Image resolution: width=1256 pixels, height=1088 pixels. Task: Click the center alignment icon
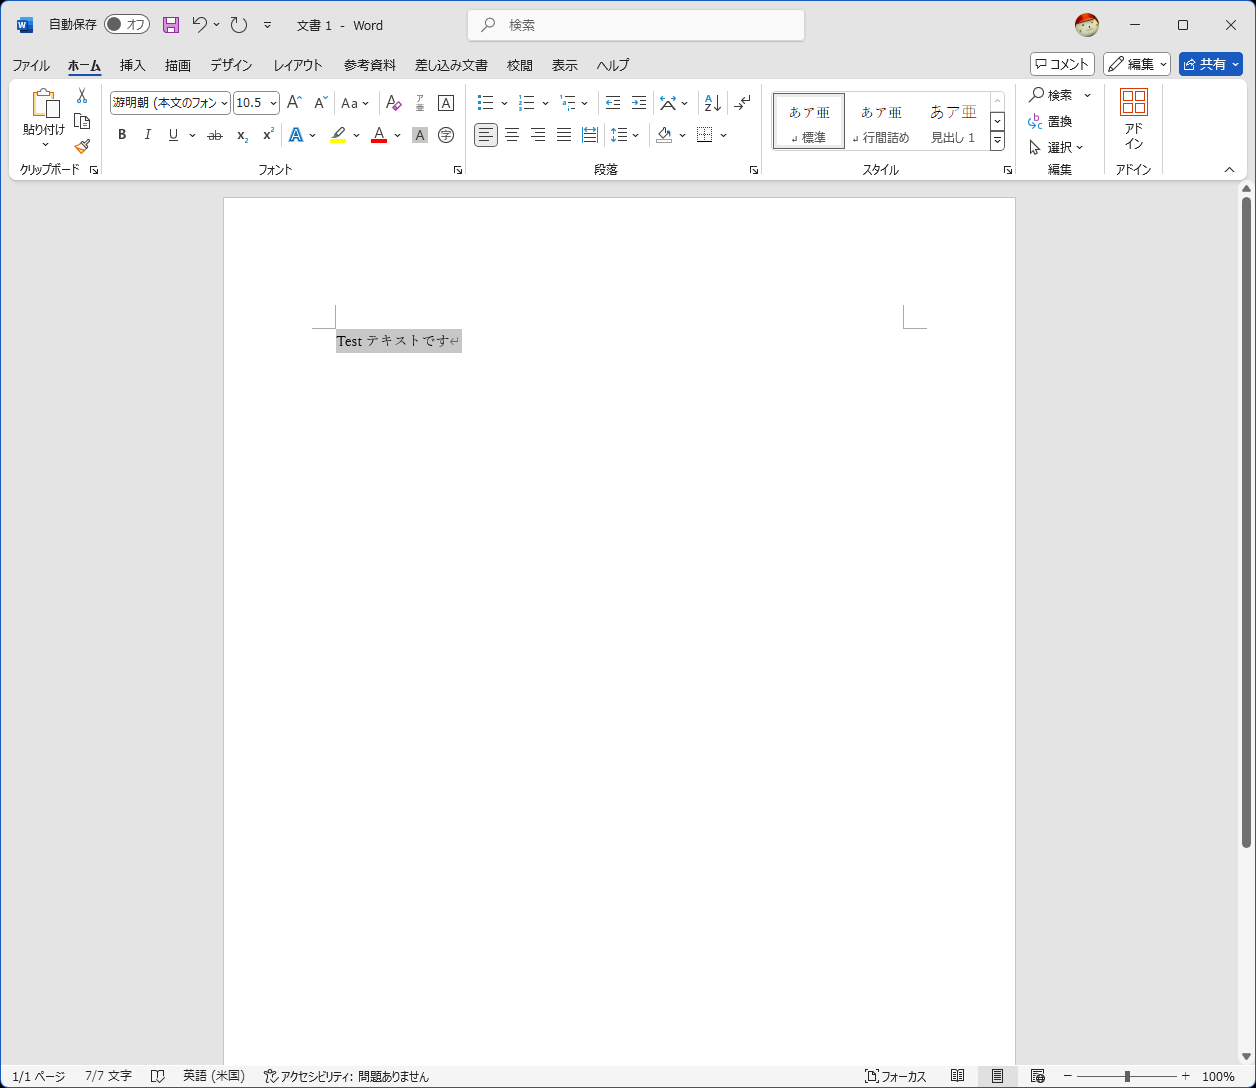[512, 134]
